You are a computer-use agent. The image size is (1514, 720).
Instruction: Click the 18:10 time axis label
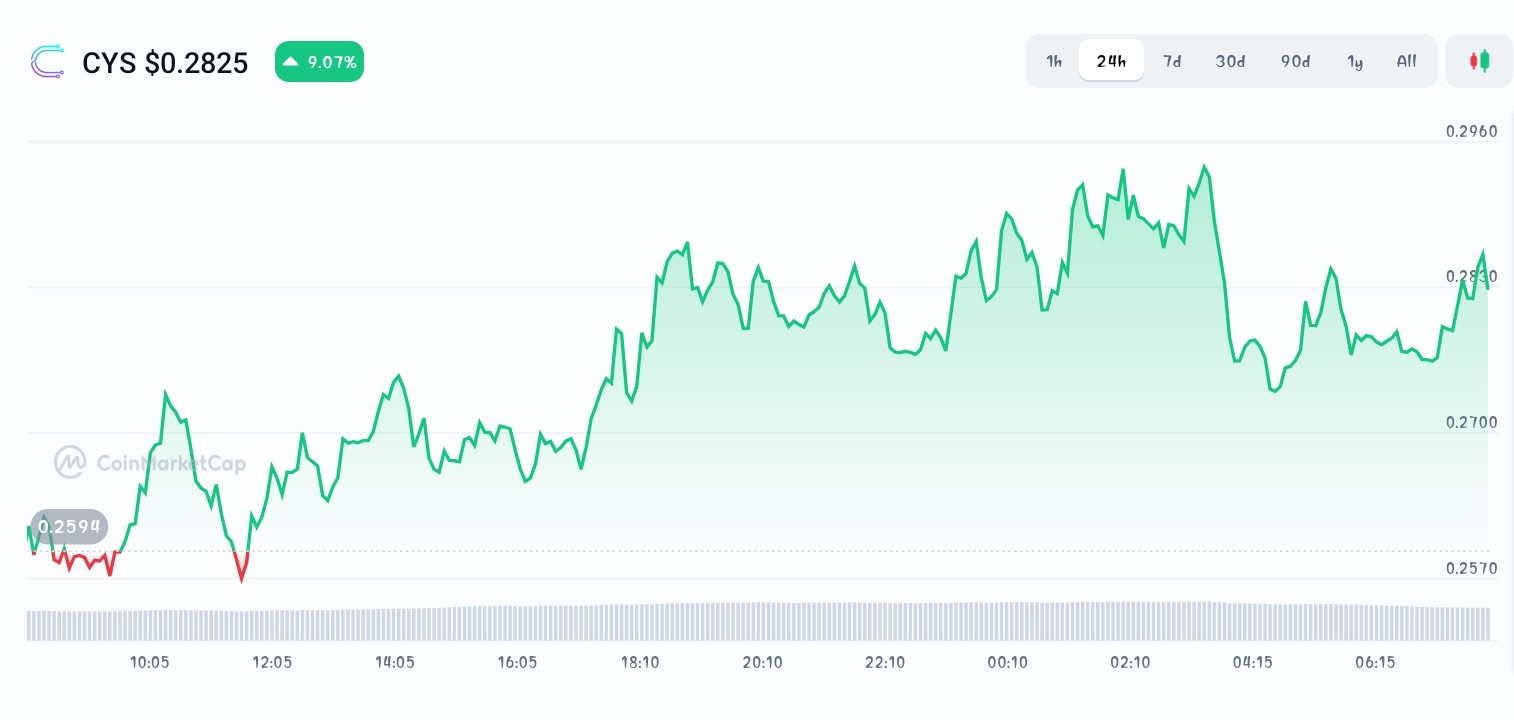click(640, 662)
